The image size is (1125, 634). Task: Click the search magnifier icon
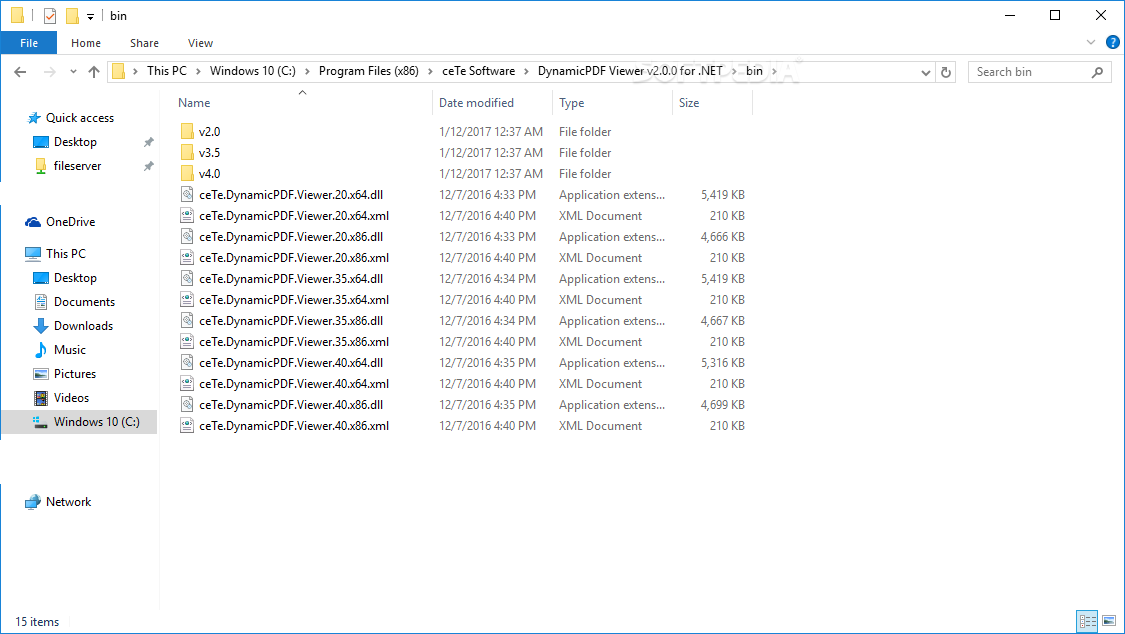coord(1097,72)
